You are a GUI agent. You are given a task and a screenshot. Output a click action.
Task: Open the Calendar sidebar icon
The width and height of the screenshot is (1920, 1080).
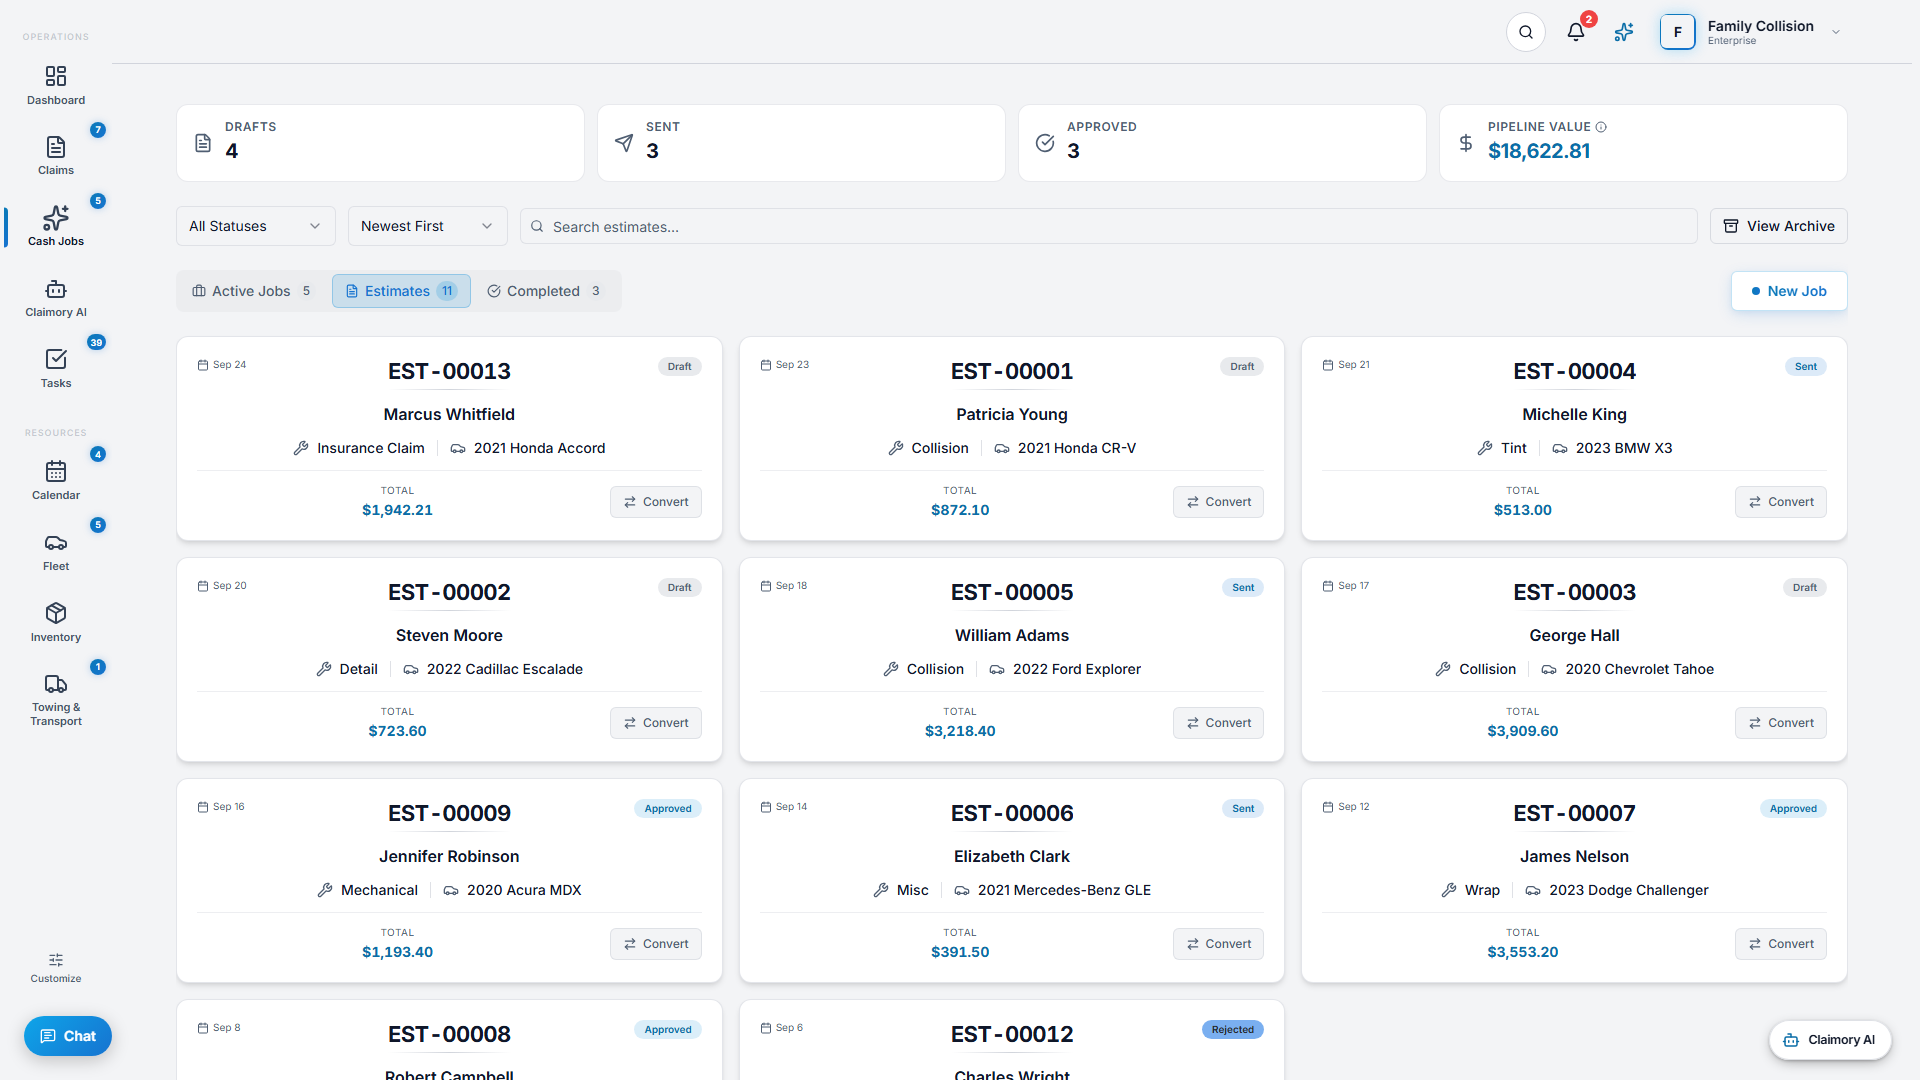coord(56,480)
